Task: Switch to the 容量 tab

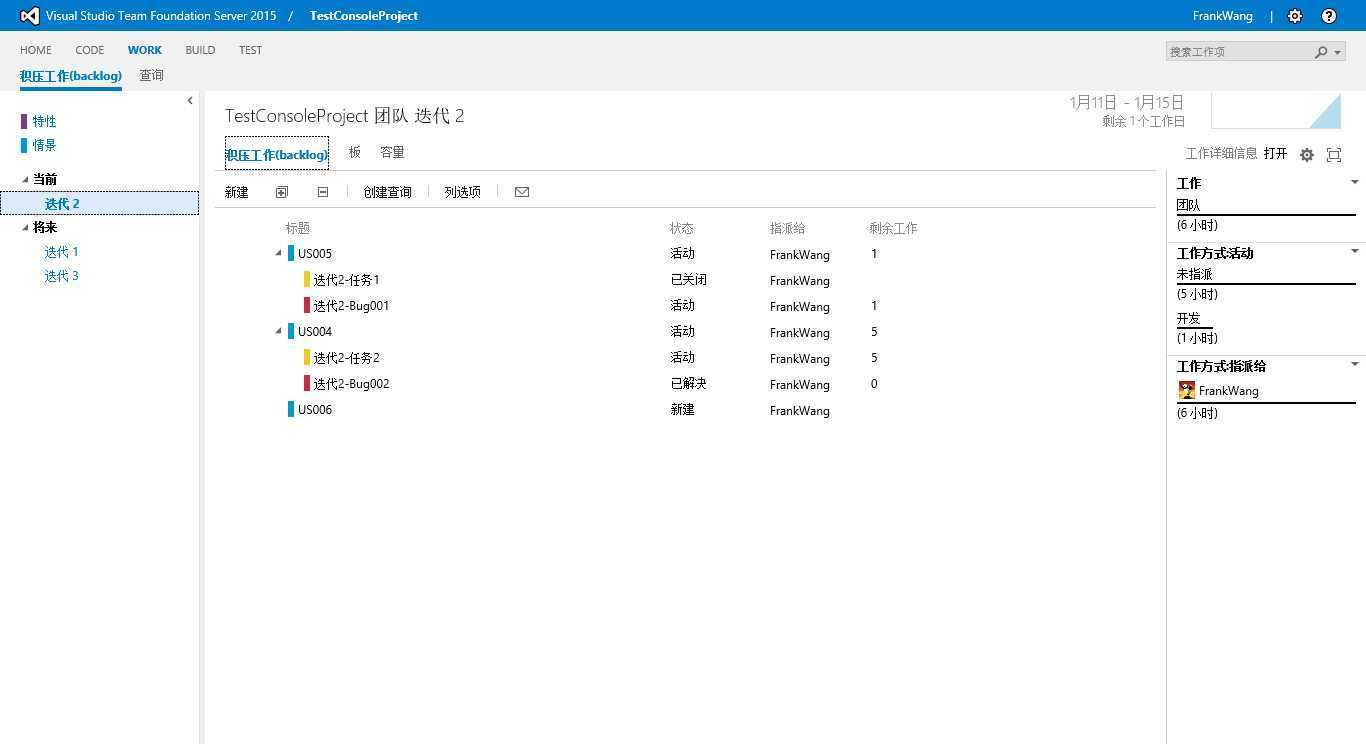Action: coord(392,153)
